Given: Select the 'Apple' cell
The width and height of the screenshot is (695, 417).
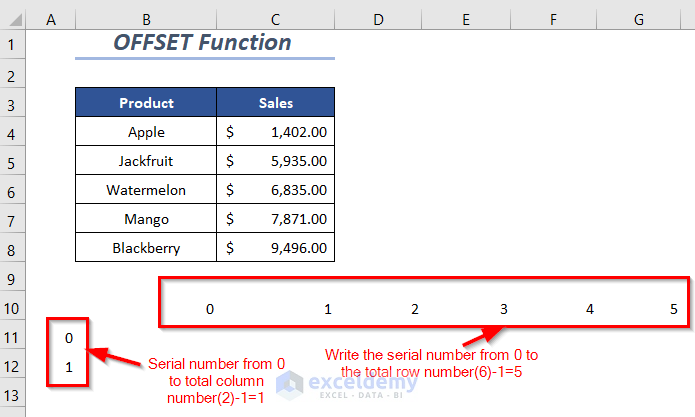Looking at the screenshot, I should [146, 131].
